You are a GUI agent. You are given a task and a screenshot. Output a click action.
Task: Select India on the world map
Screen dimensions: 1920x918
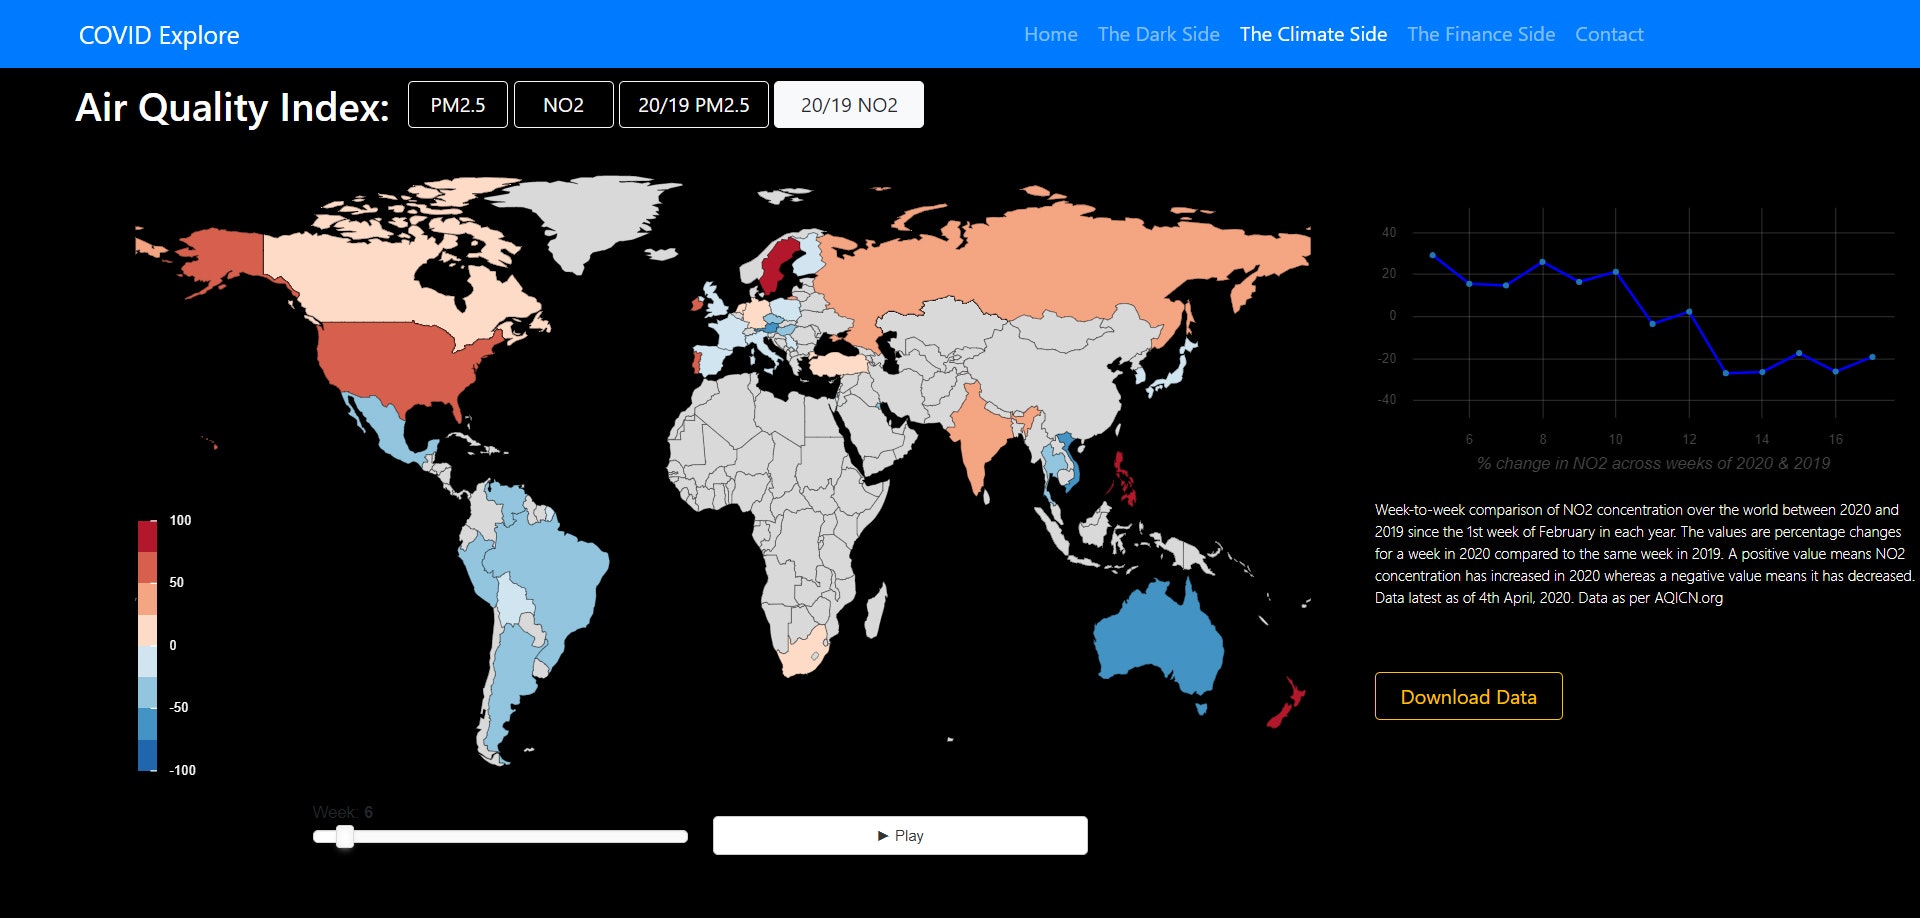pyautogui.click(x=980, y=430)
